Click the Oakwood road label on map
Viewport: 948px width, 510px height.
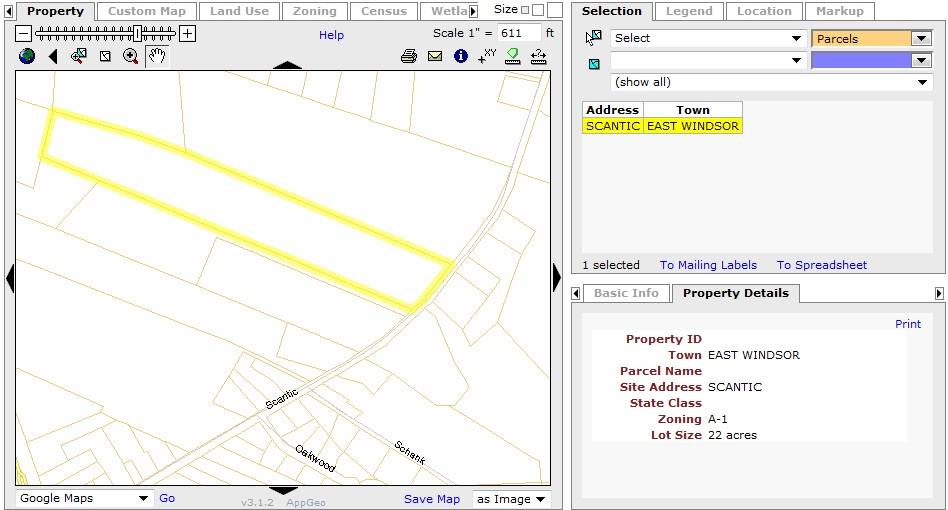[315, 459]
